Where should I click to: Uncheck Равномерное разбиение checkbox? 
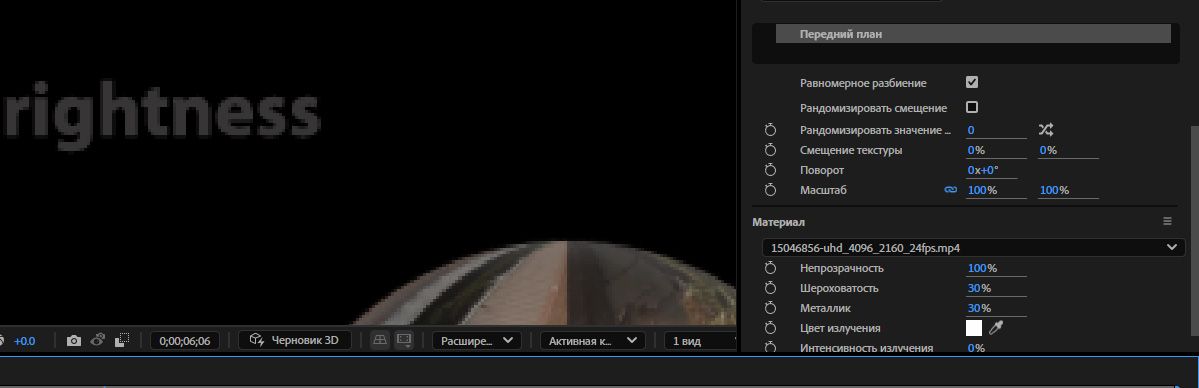point(972,82)
